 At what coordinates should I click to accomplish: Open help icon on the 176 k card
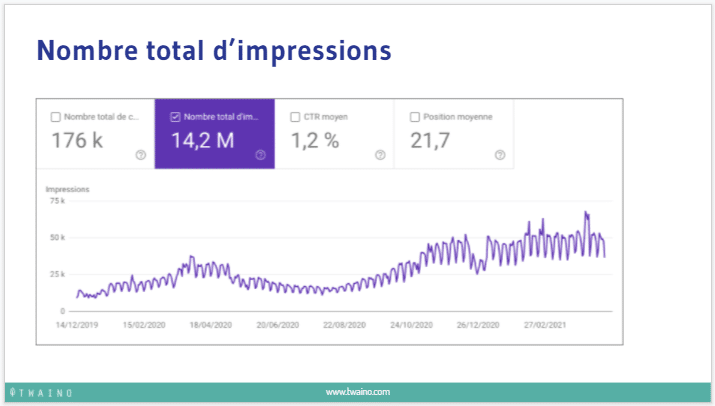tap(141, 155)
